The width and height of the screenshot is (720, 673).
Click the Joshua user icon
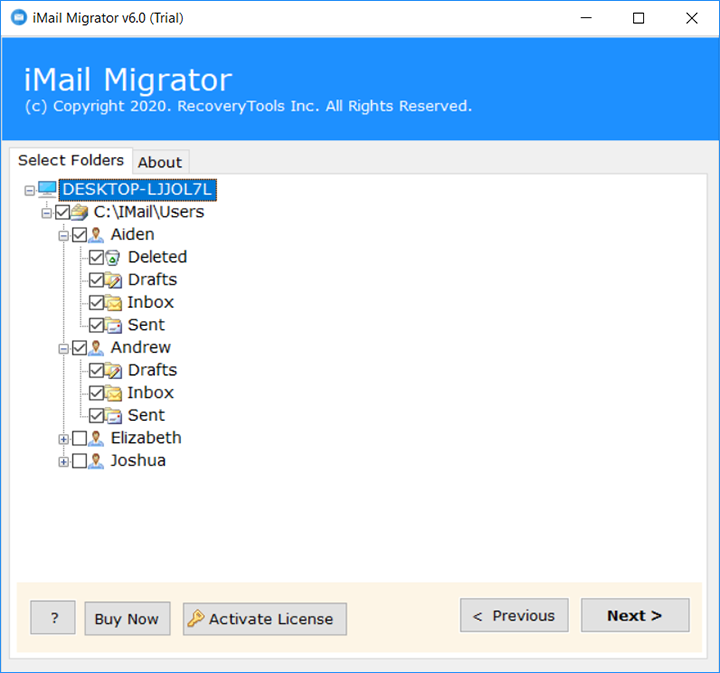(96, 461)
